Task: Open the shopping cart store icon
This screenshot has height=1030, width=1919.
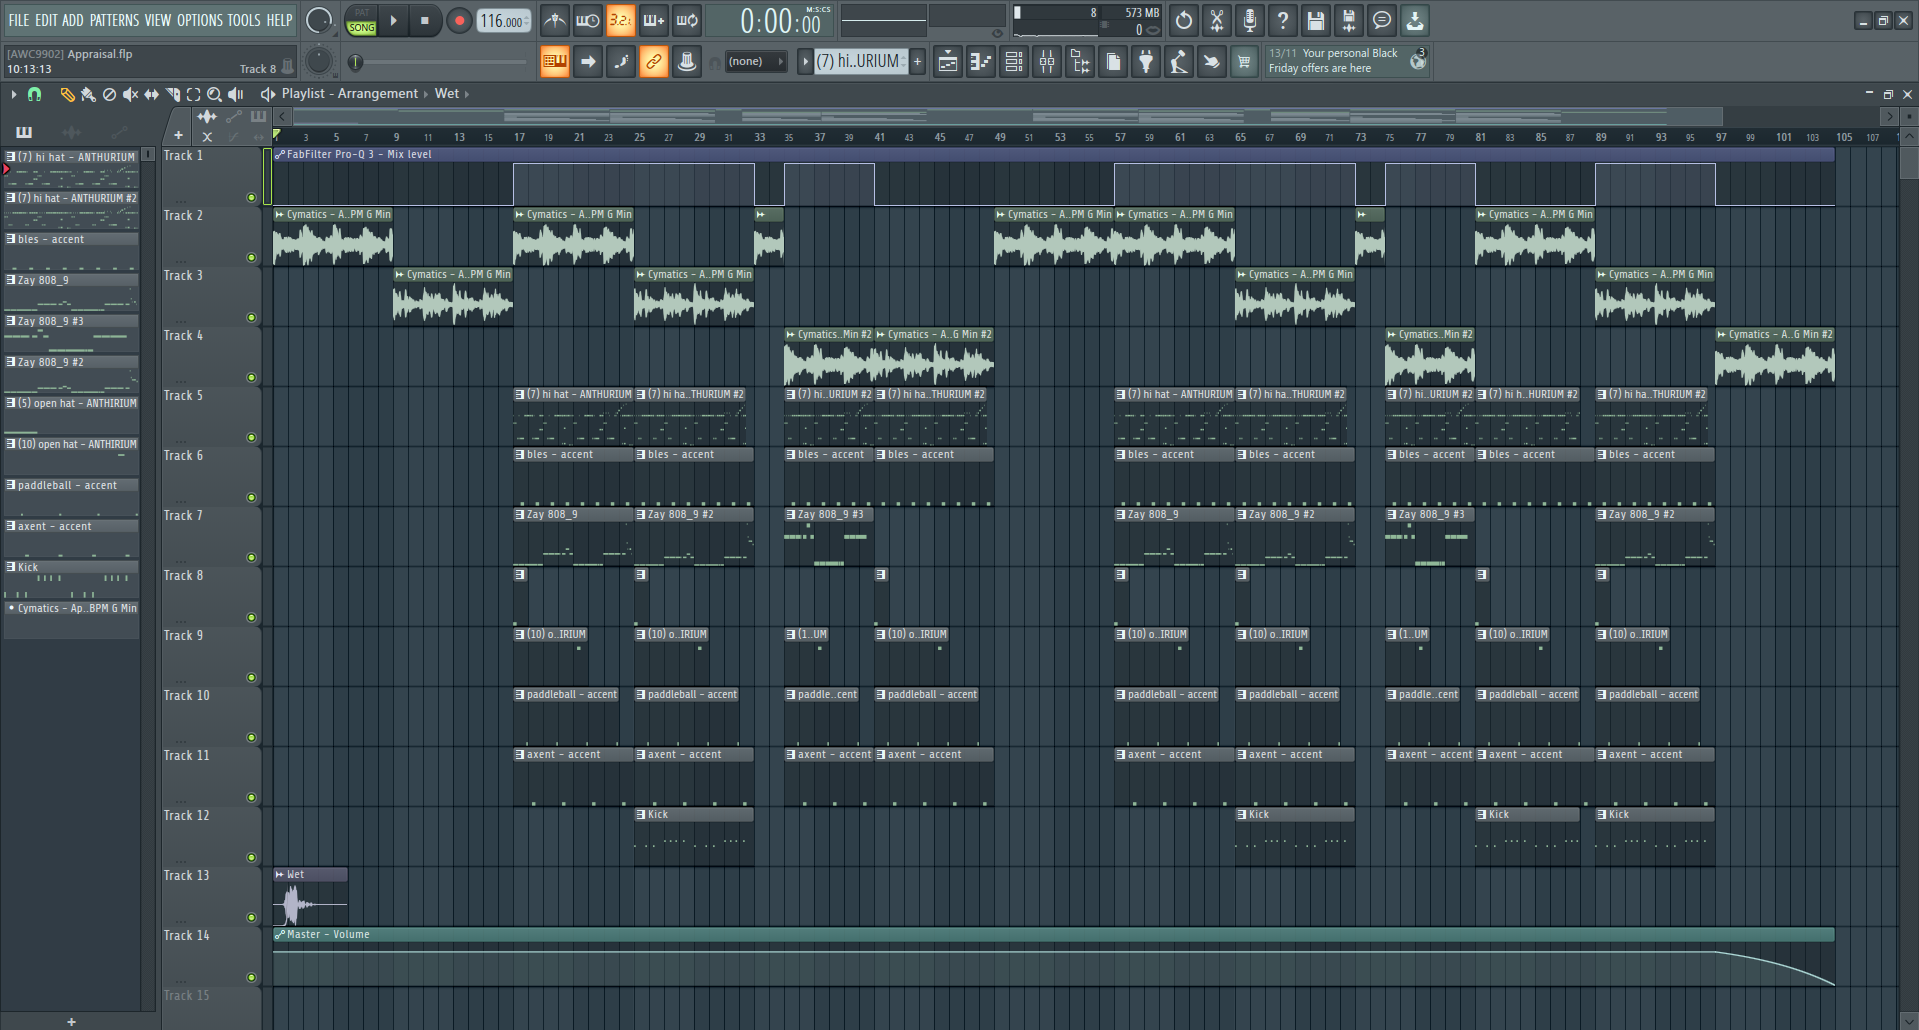Action: (1244, 62)
